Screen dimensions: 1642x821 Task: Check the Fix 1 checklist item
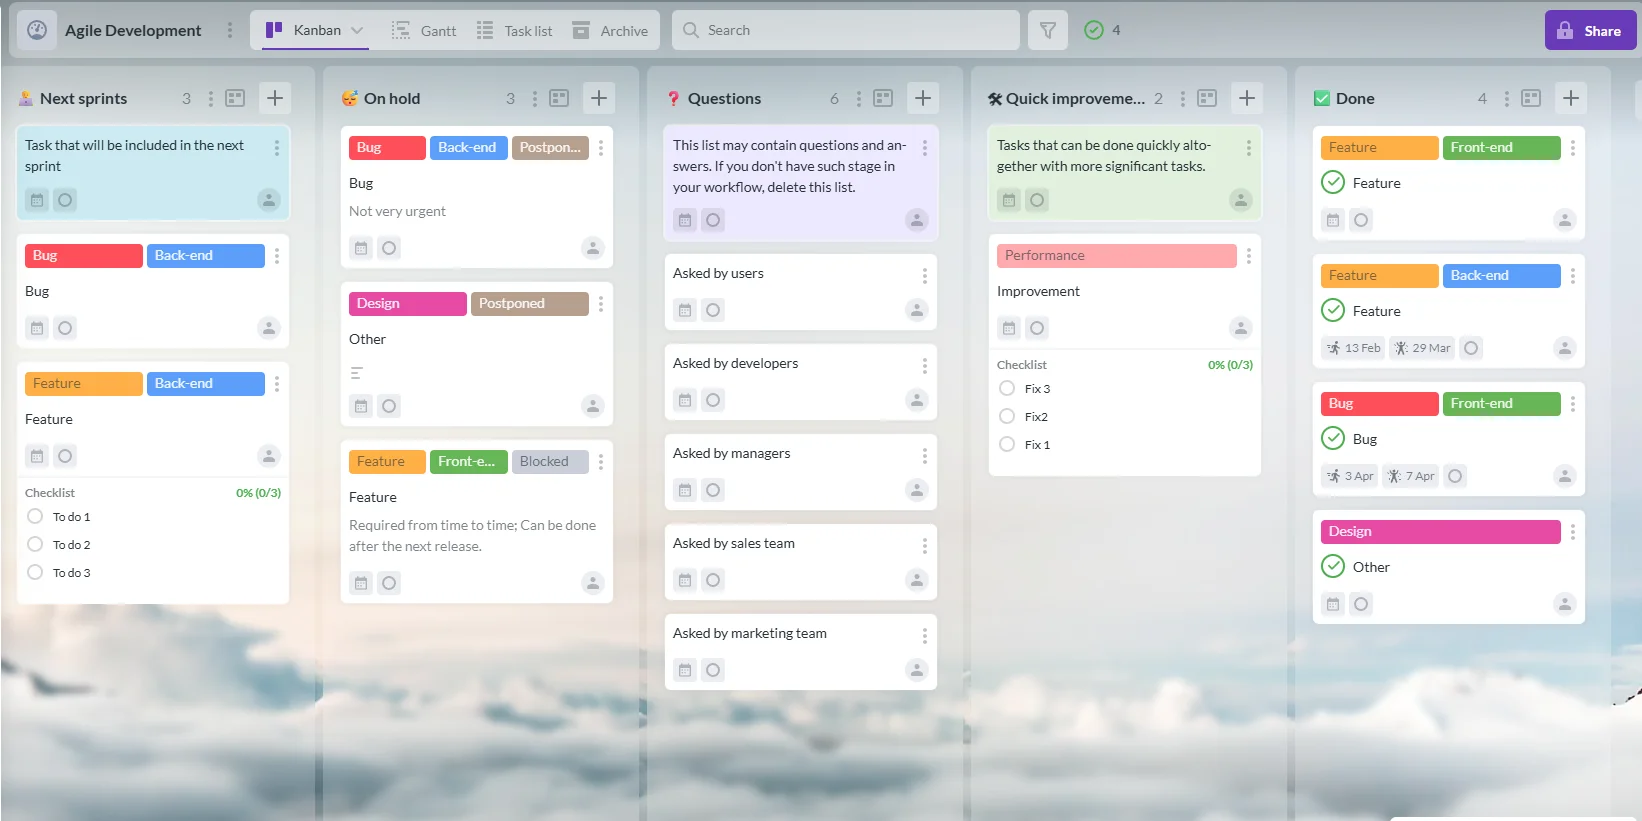click(x=1007, y=444)
